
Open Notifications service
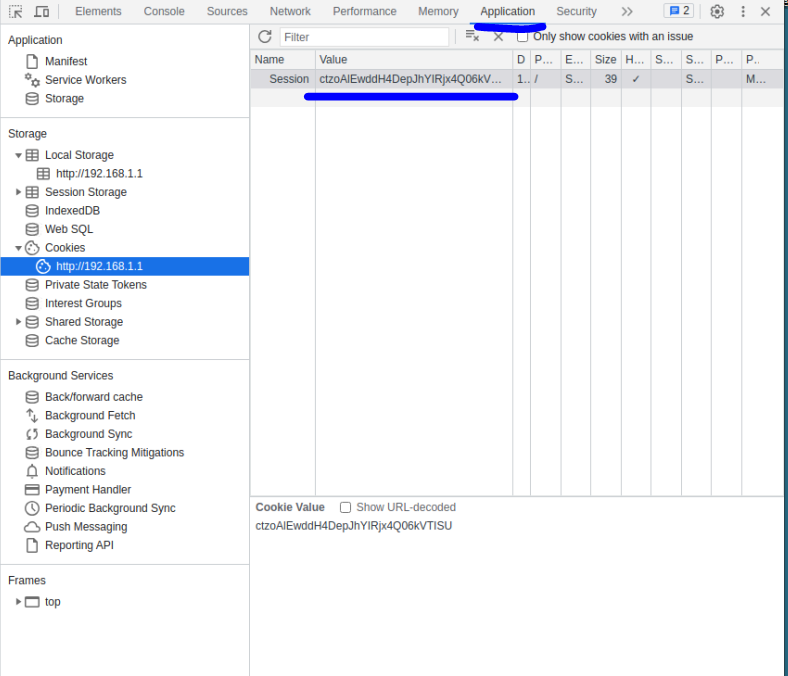[x=75, y=471]
